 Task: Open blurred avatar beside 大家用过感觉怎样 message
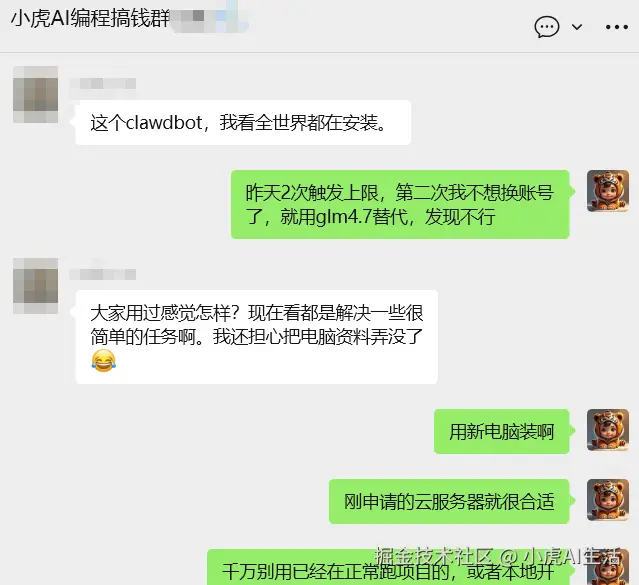[x=35, y=285]
